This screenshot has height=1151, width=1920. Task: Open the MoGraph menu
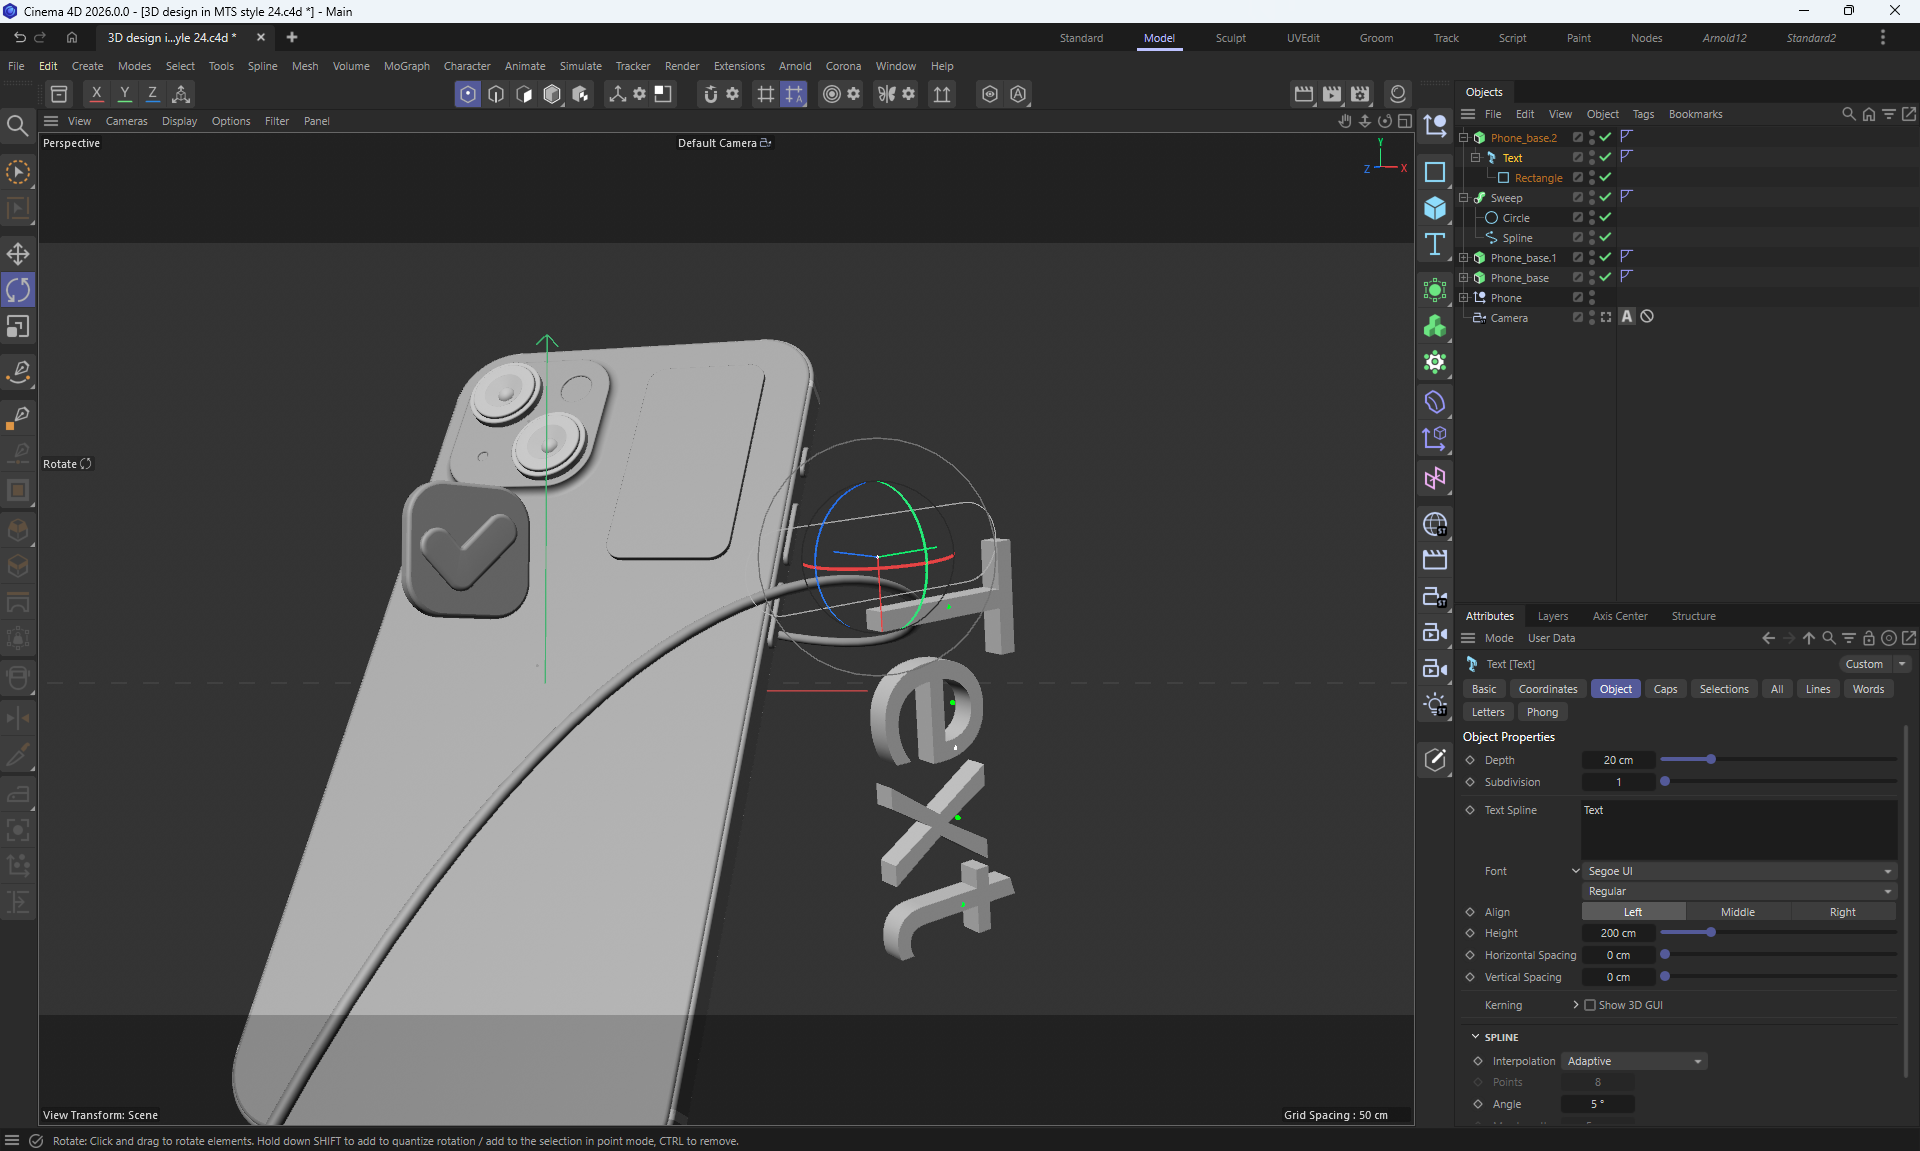click(406, 66)
